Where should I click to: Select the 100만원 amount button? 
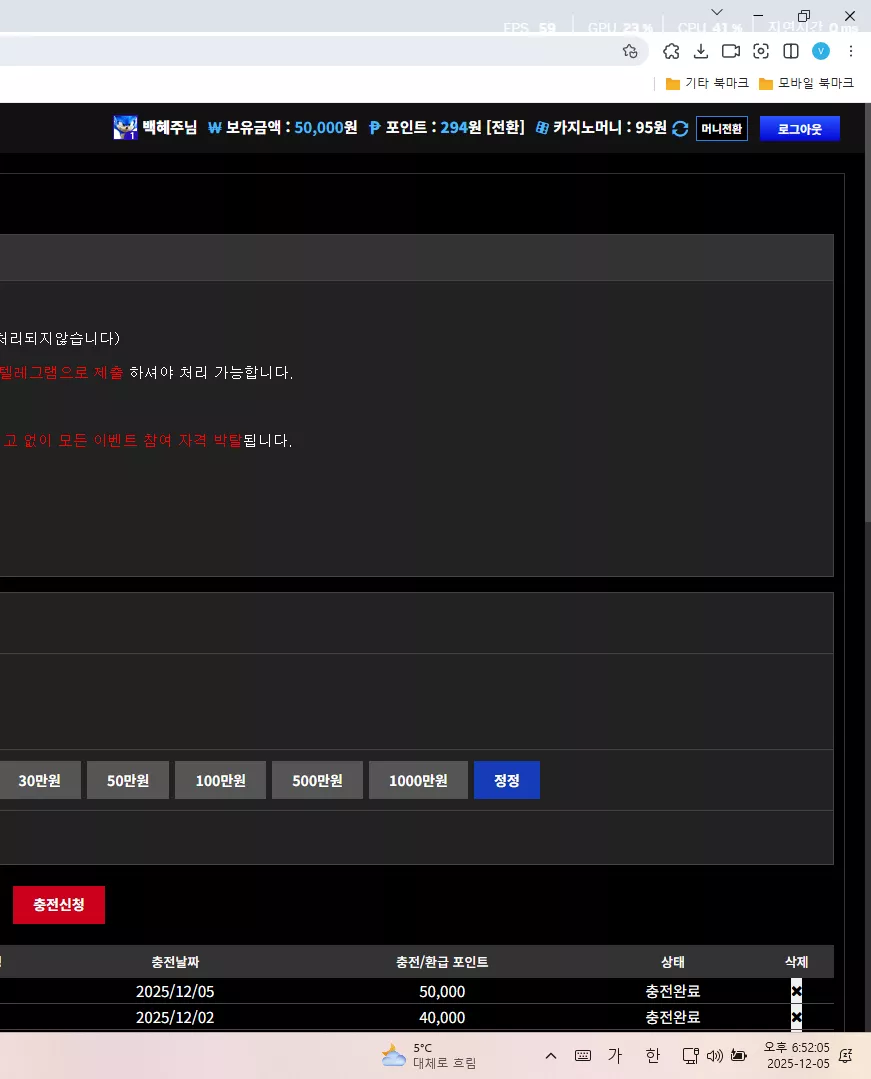pos(220,780)
